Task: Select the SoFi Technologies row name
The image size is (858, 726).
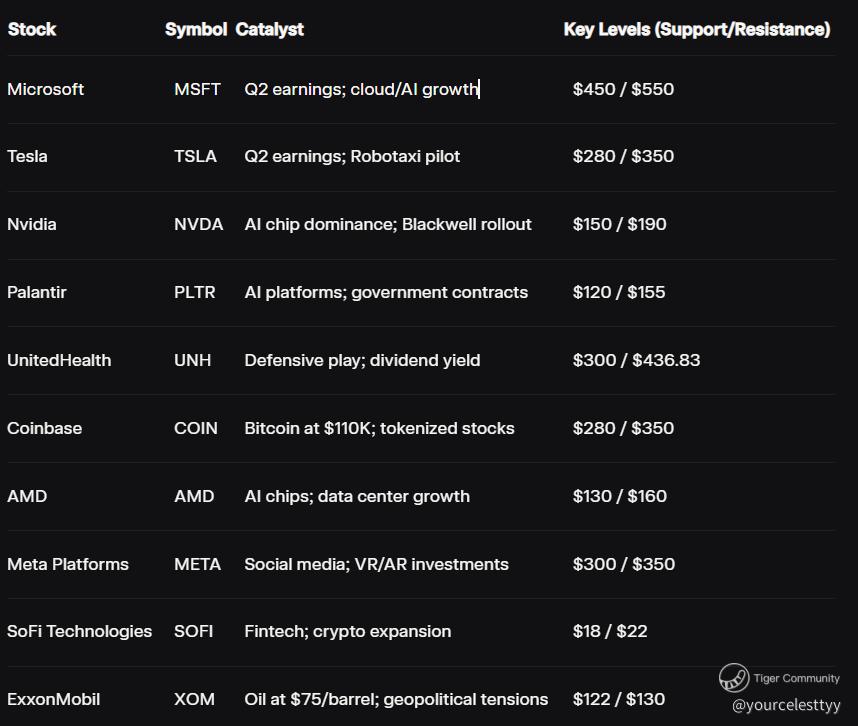Action: [x=80, y=631]
